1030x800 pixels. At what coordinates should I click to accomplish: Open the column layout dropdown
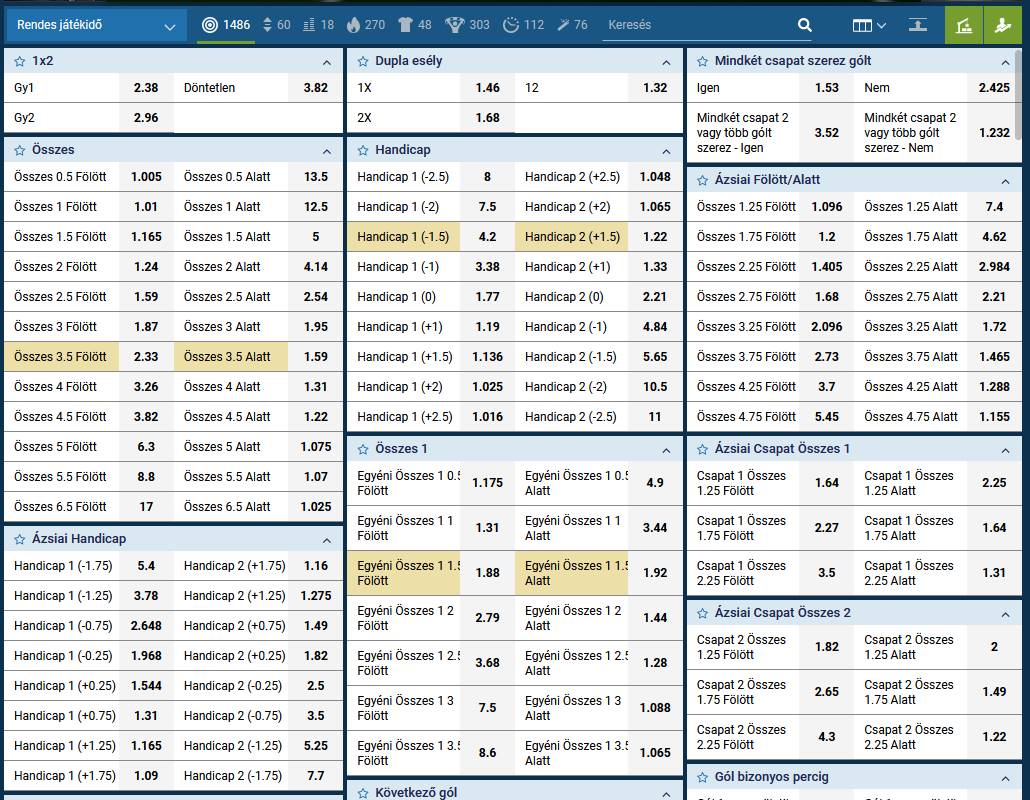coord(869,25)
